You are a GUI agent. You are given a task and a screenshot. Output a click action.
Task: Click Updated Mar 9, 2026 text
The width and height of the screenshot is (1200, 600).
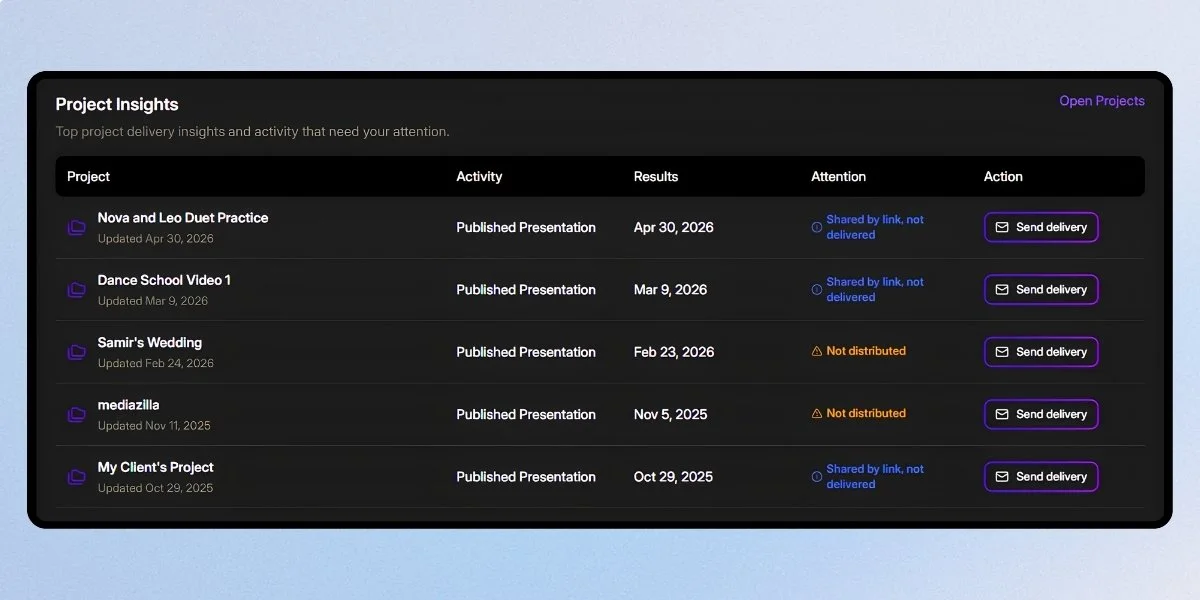click(x=153, y=301)
